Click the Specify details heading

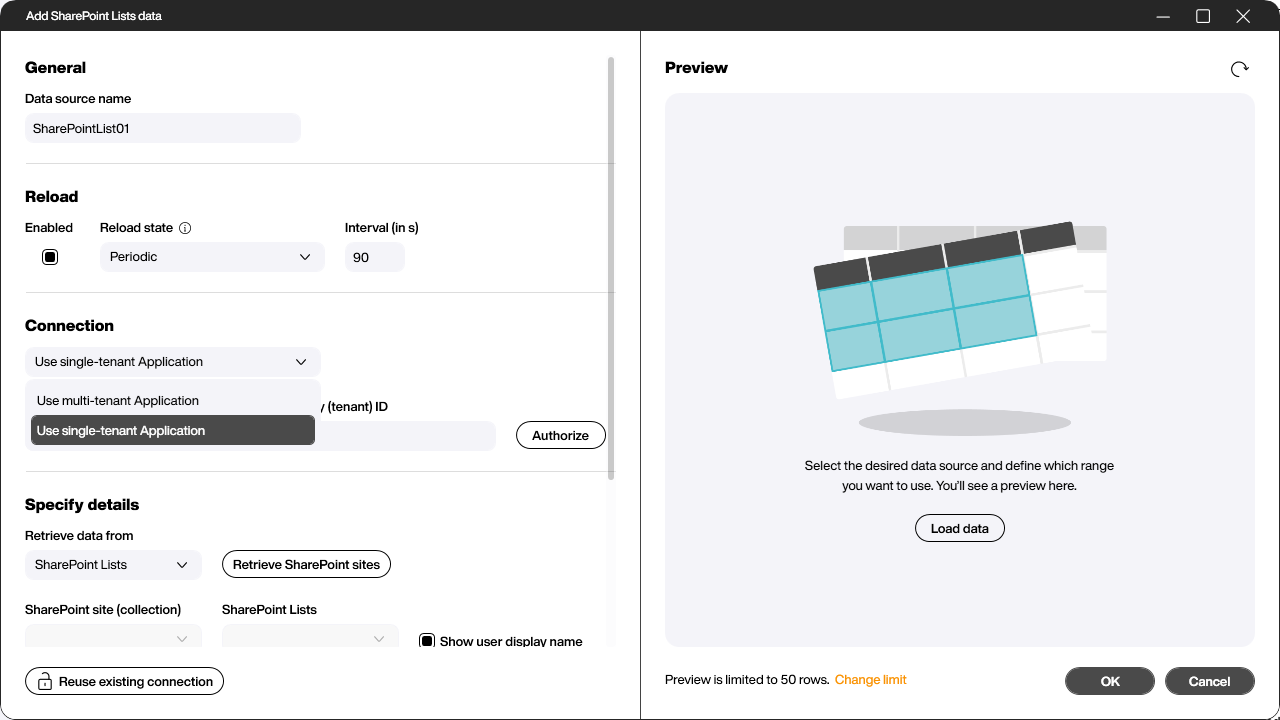(x=82, y=505)
